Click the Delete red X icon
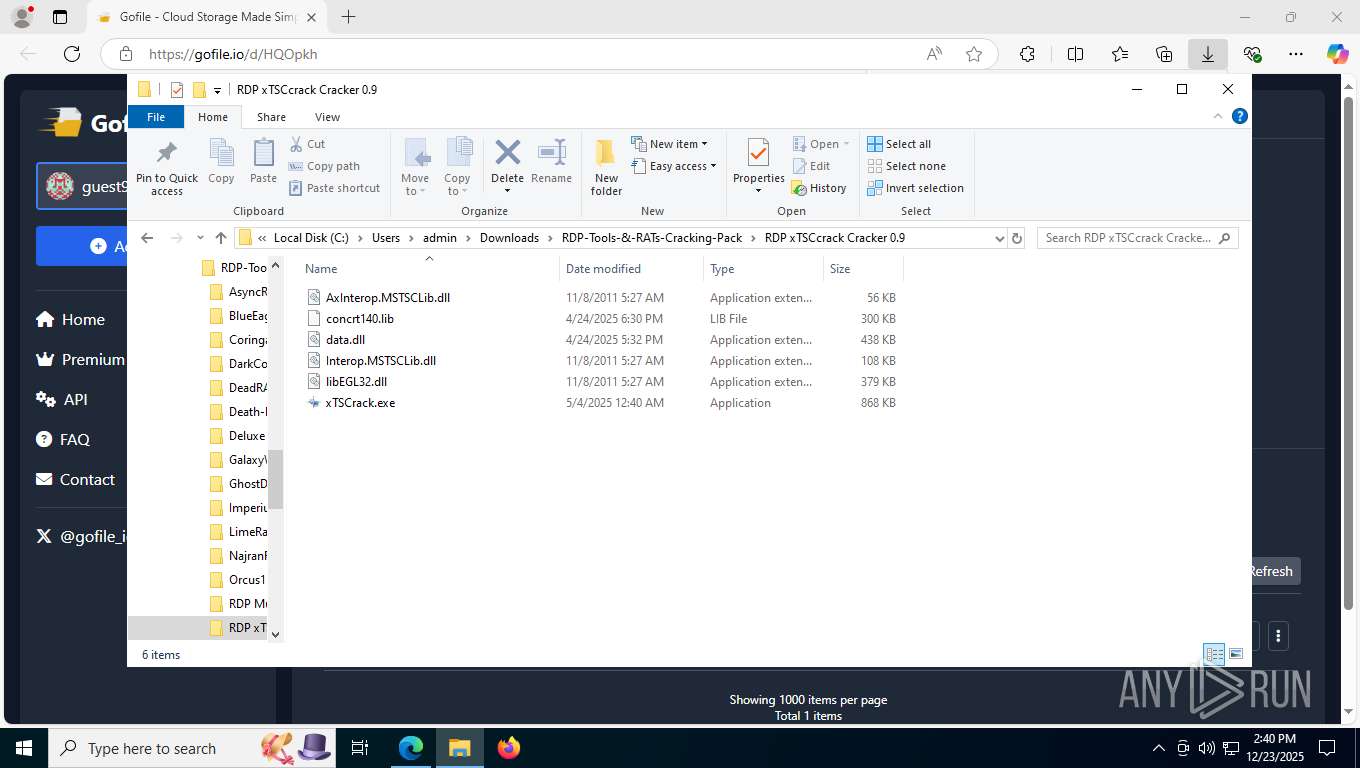 507,153
